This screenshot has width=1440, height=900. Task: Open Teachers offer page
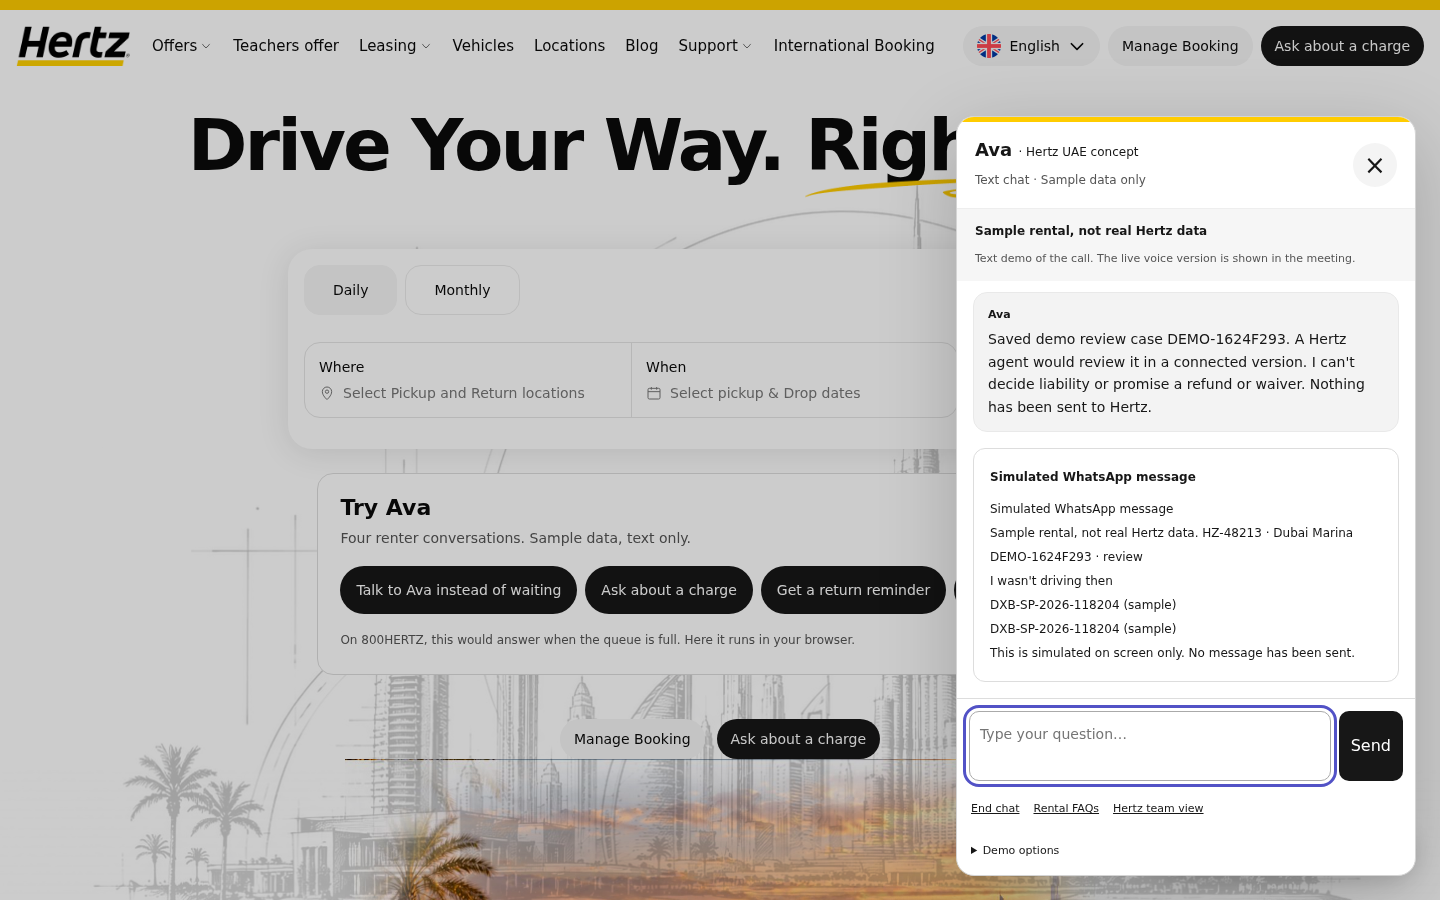point(286,46)
